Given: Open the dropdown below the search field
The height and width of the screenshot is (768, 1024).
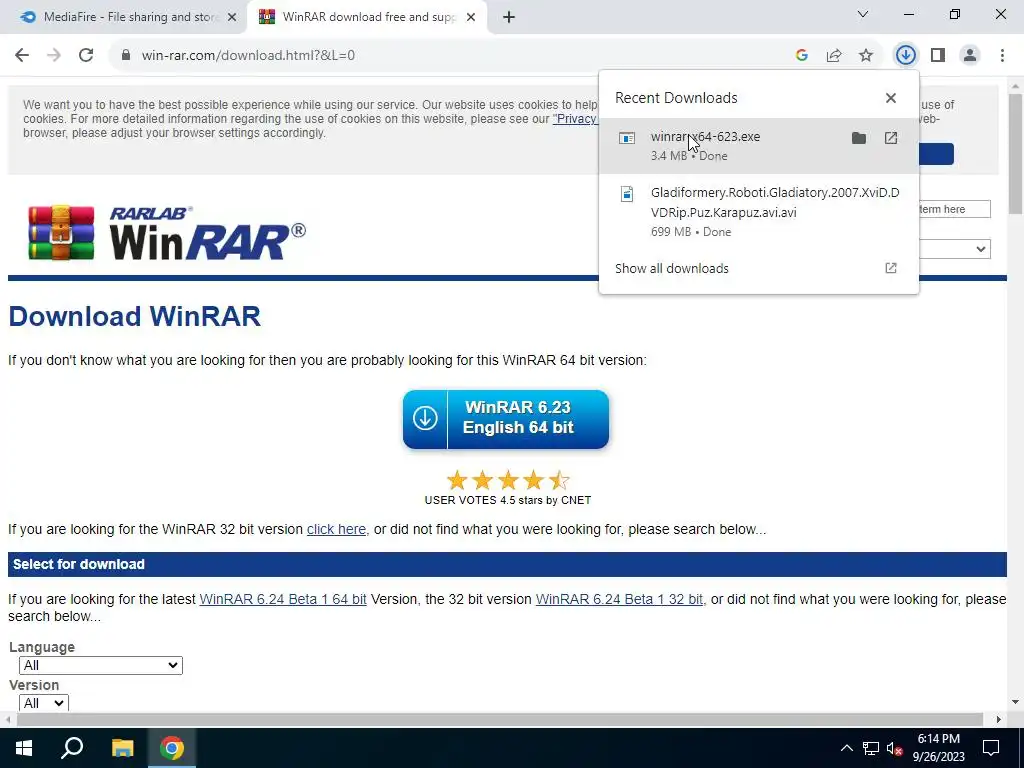Looking at the screenshot, I should [x=955, y=249].
